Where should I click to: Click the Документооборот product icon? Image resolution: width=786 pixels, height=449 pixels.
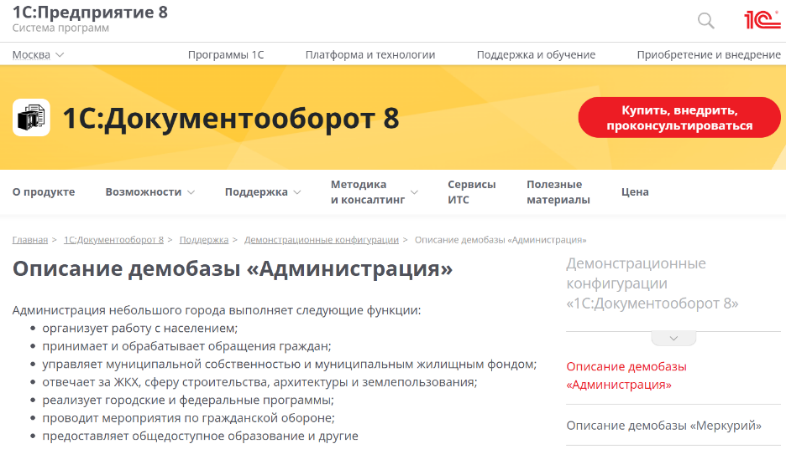[31, 118]
